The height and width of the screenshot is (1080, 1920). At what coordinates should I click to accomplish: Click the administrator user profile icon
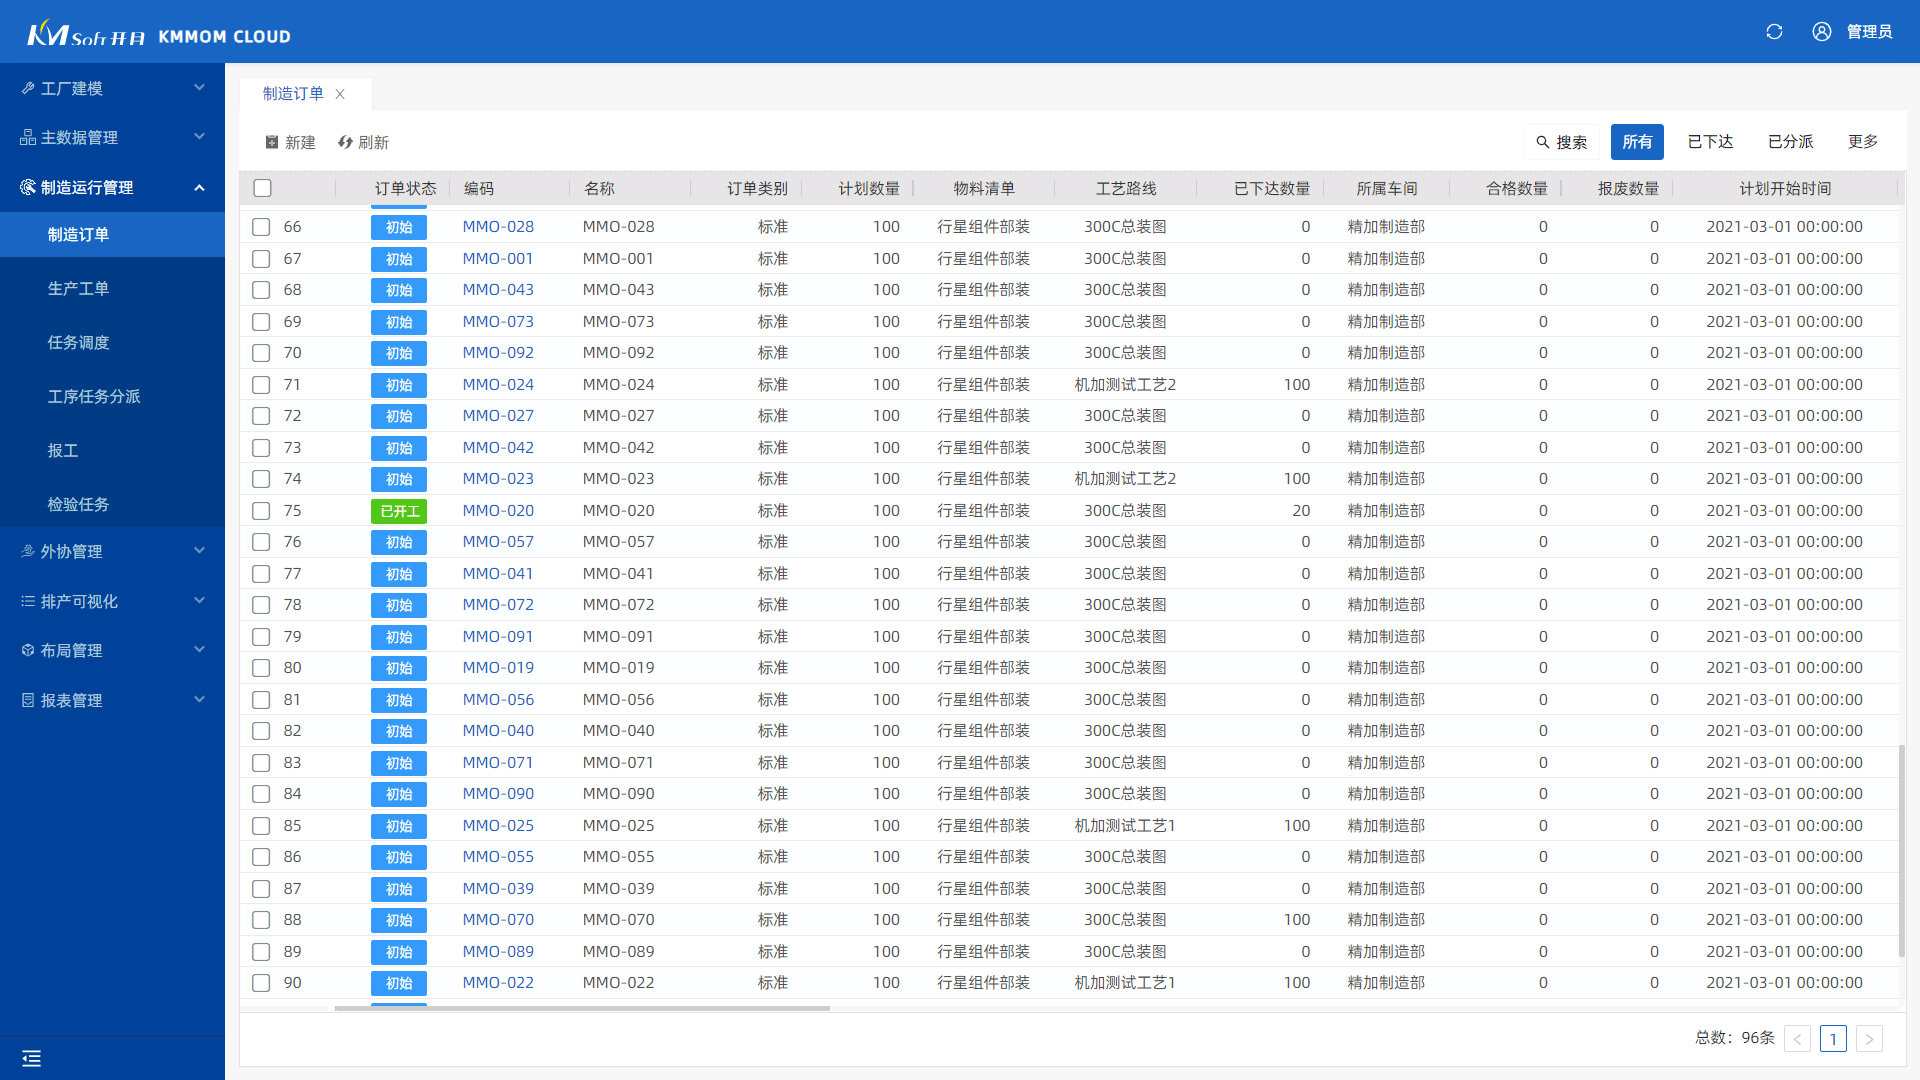coord(1822,32)
